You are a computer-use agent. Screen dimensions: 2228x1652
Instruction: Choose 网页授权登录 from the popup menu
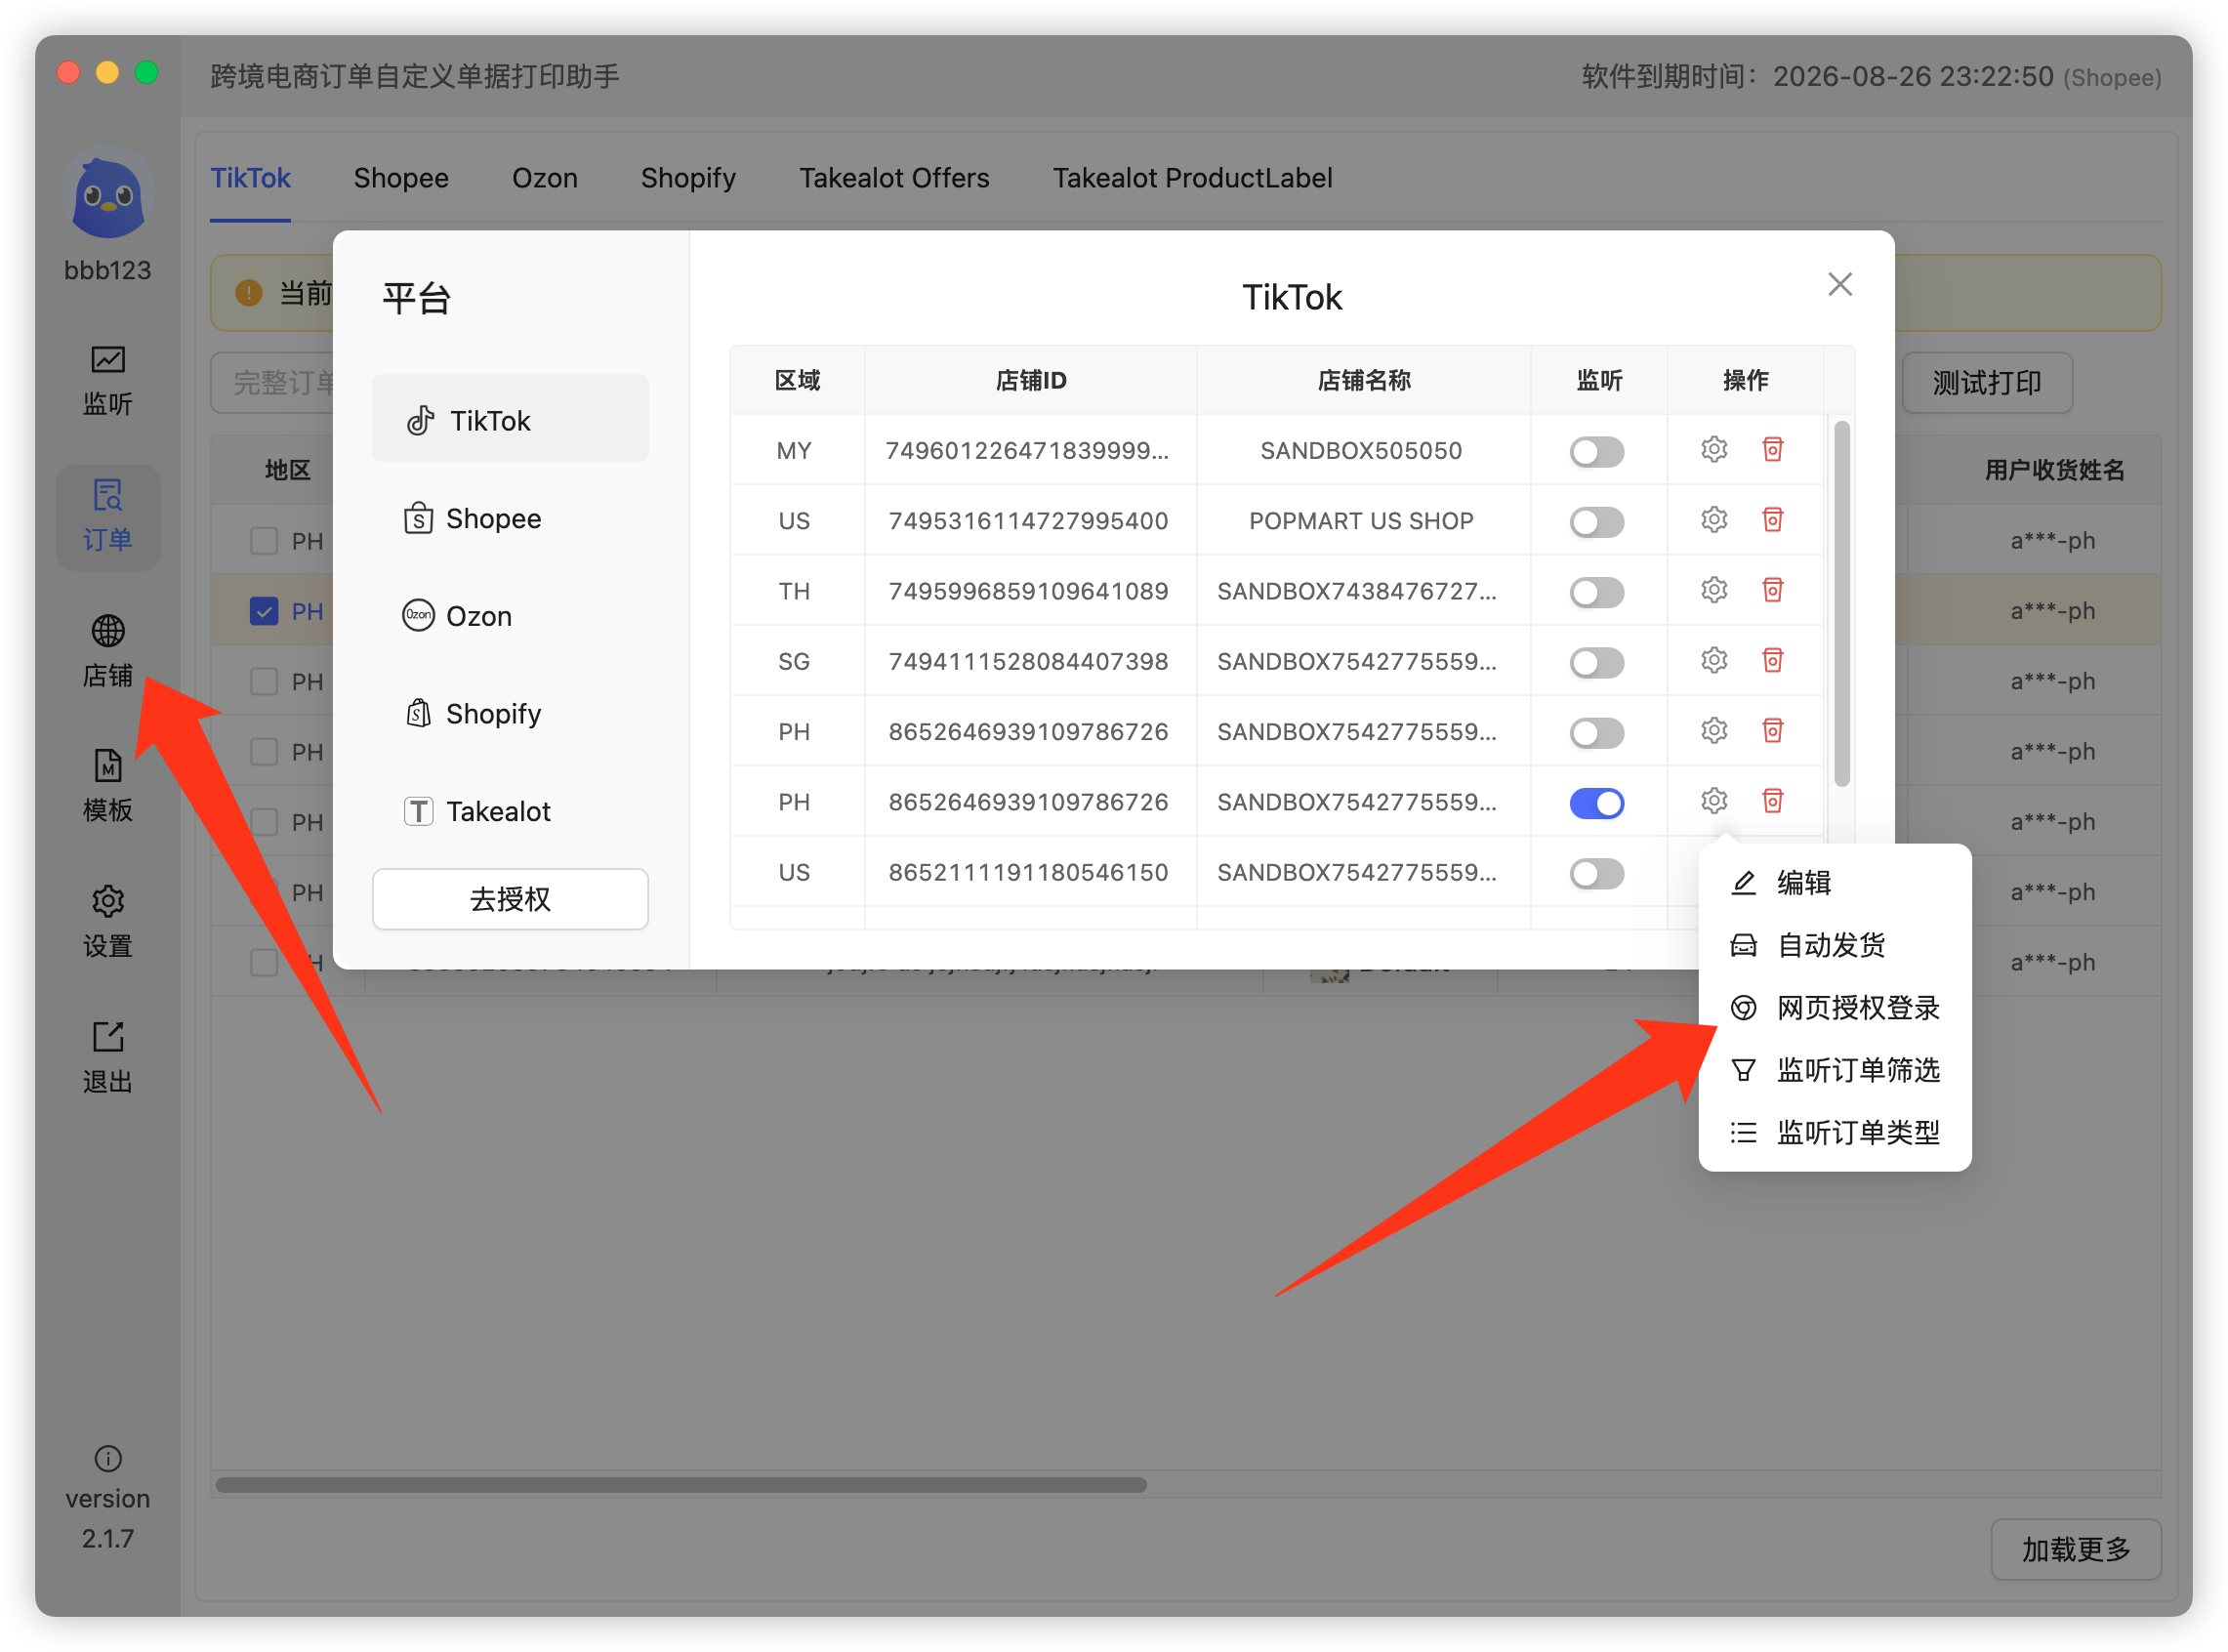click(x=1835, y=1008)
